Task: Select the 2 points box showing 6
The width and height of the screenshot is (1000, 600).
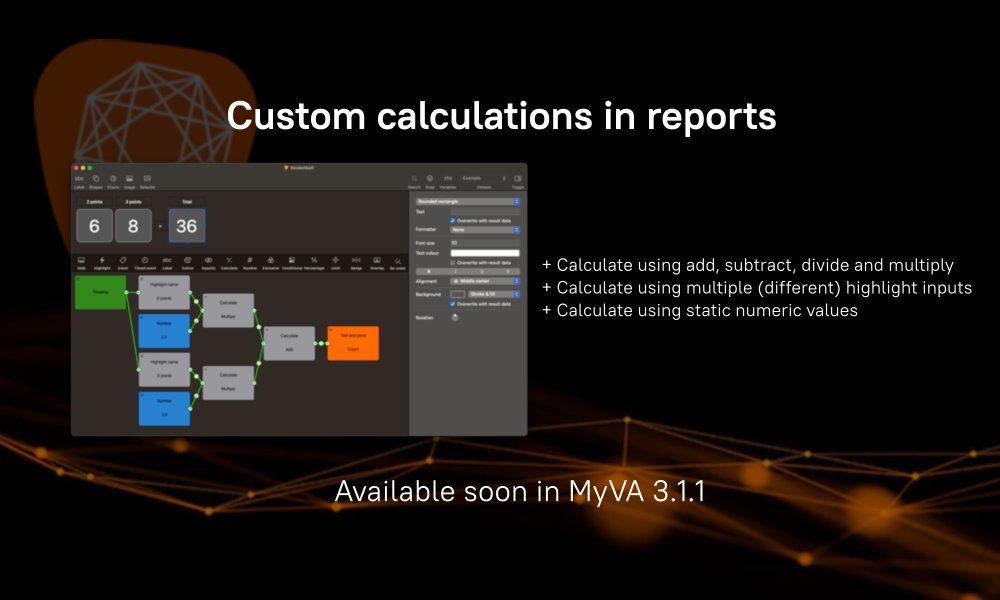Action: pyautogui.click(x=94, y=226)
